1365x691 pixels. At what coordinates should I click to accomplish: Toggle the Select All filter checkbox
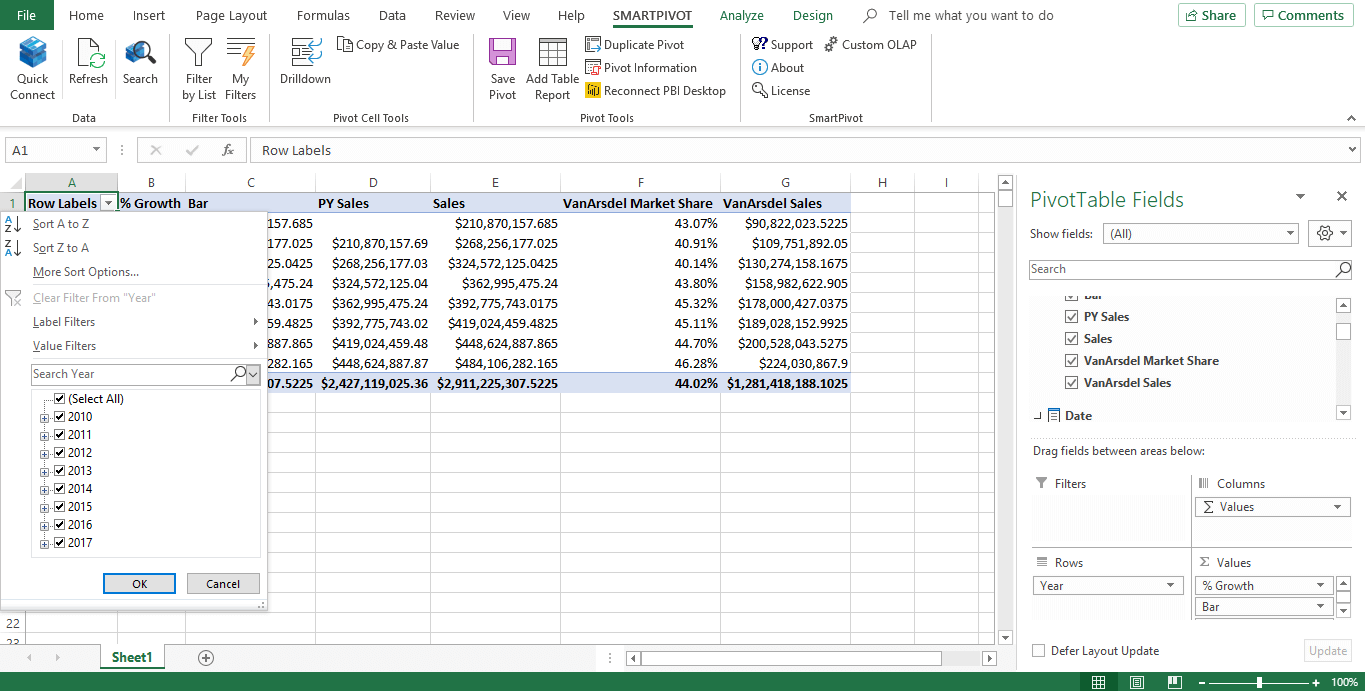[57, 398]
